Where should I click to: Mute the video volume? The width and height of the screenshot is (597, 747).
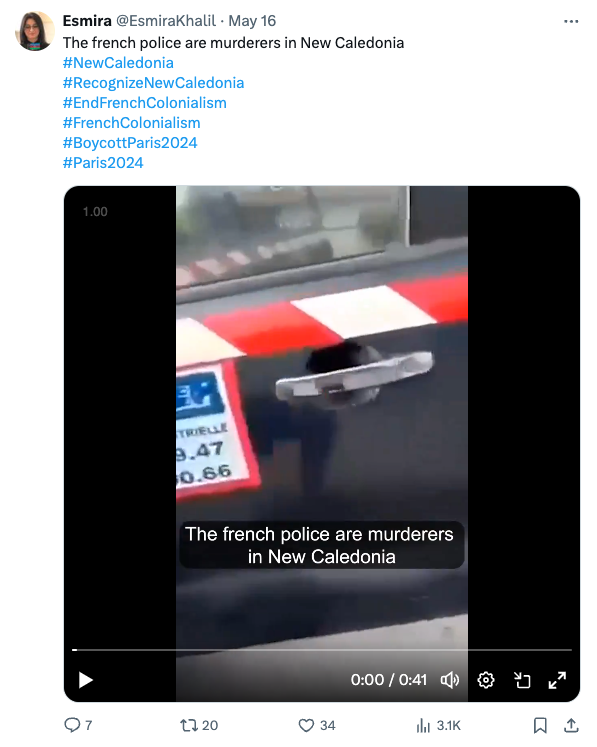449,680
